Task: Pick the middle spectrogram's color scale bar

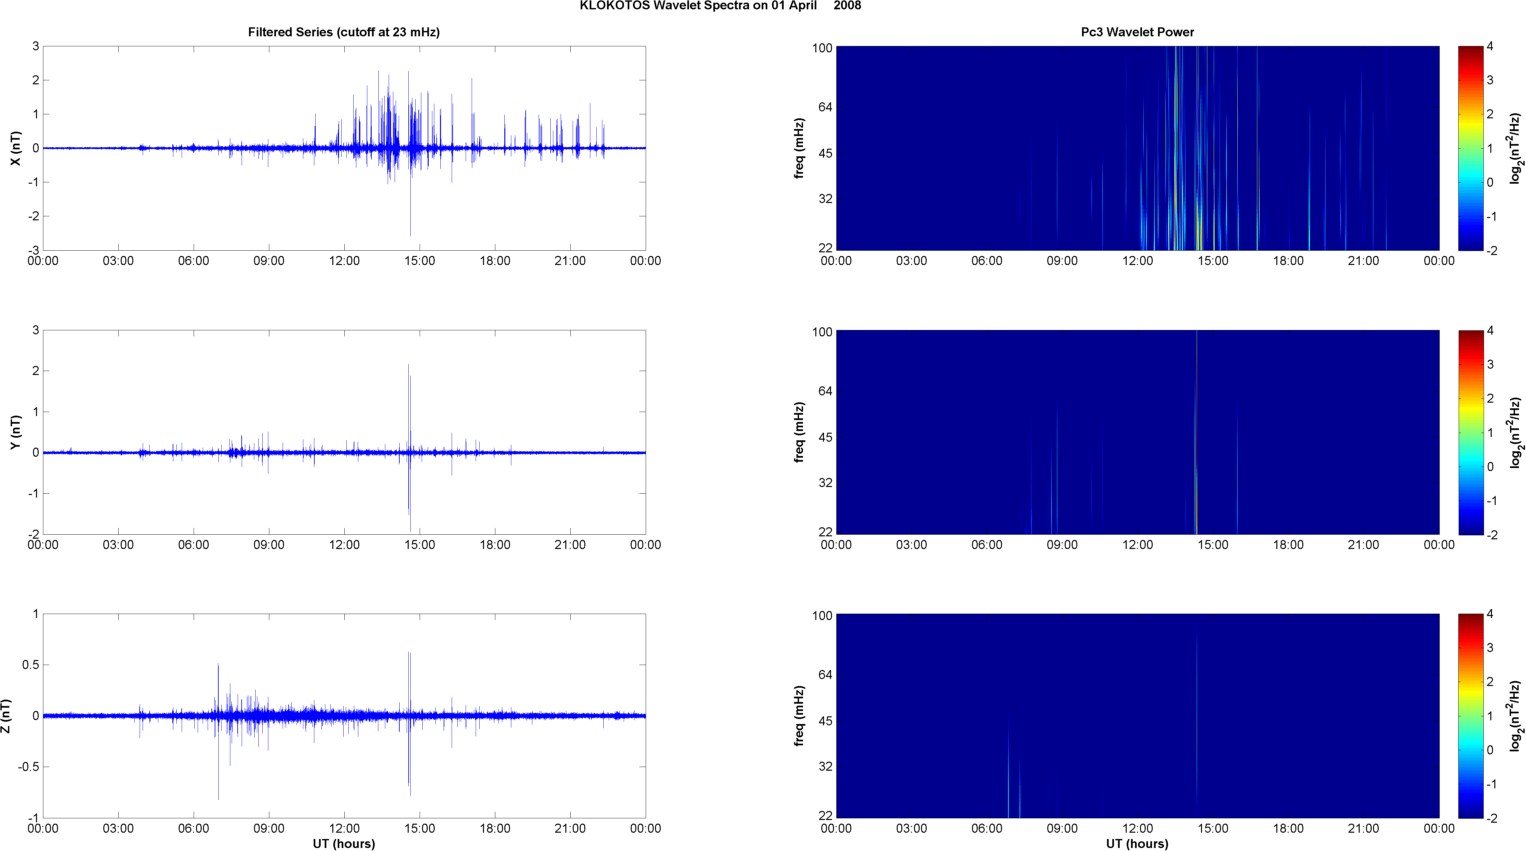Action: (1470, 432)
